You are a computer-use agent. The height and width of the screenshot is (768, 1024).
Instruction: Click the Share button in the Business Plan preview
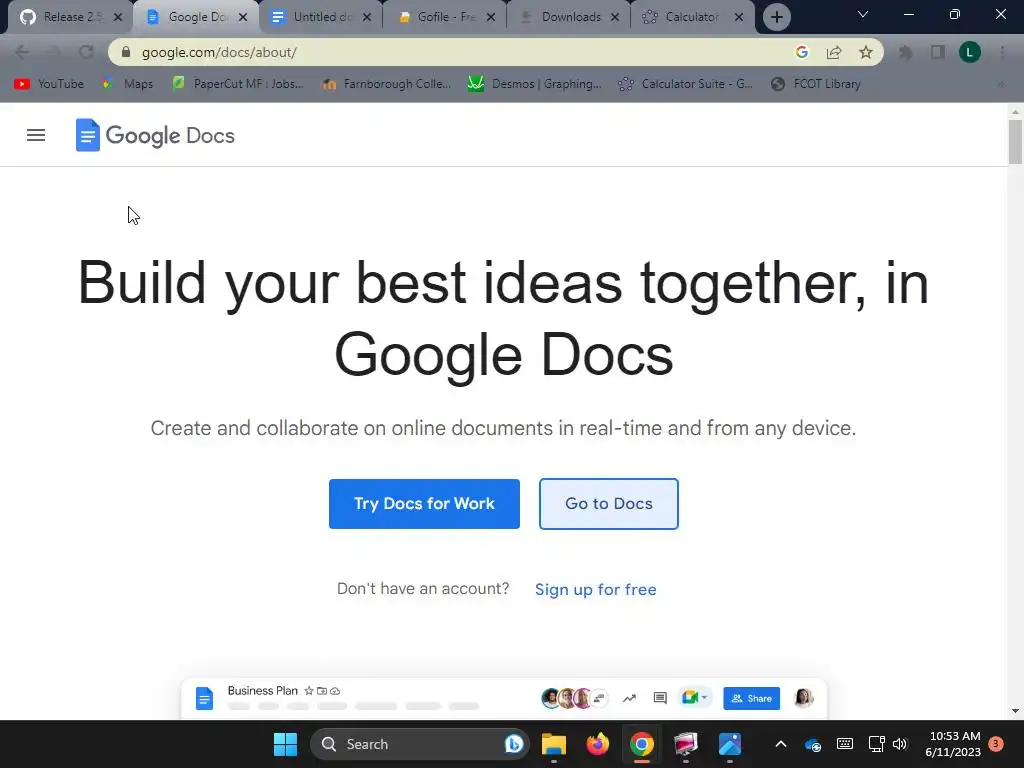[x=751, y=698]
